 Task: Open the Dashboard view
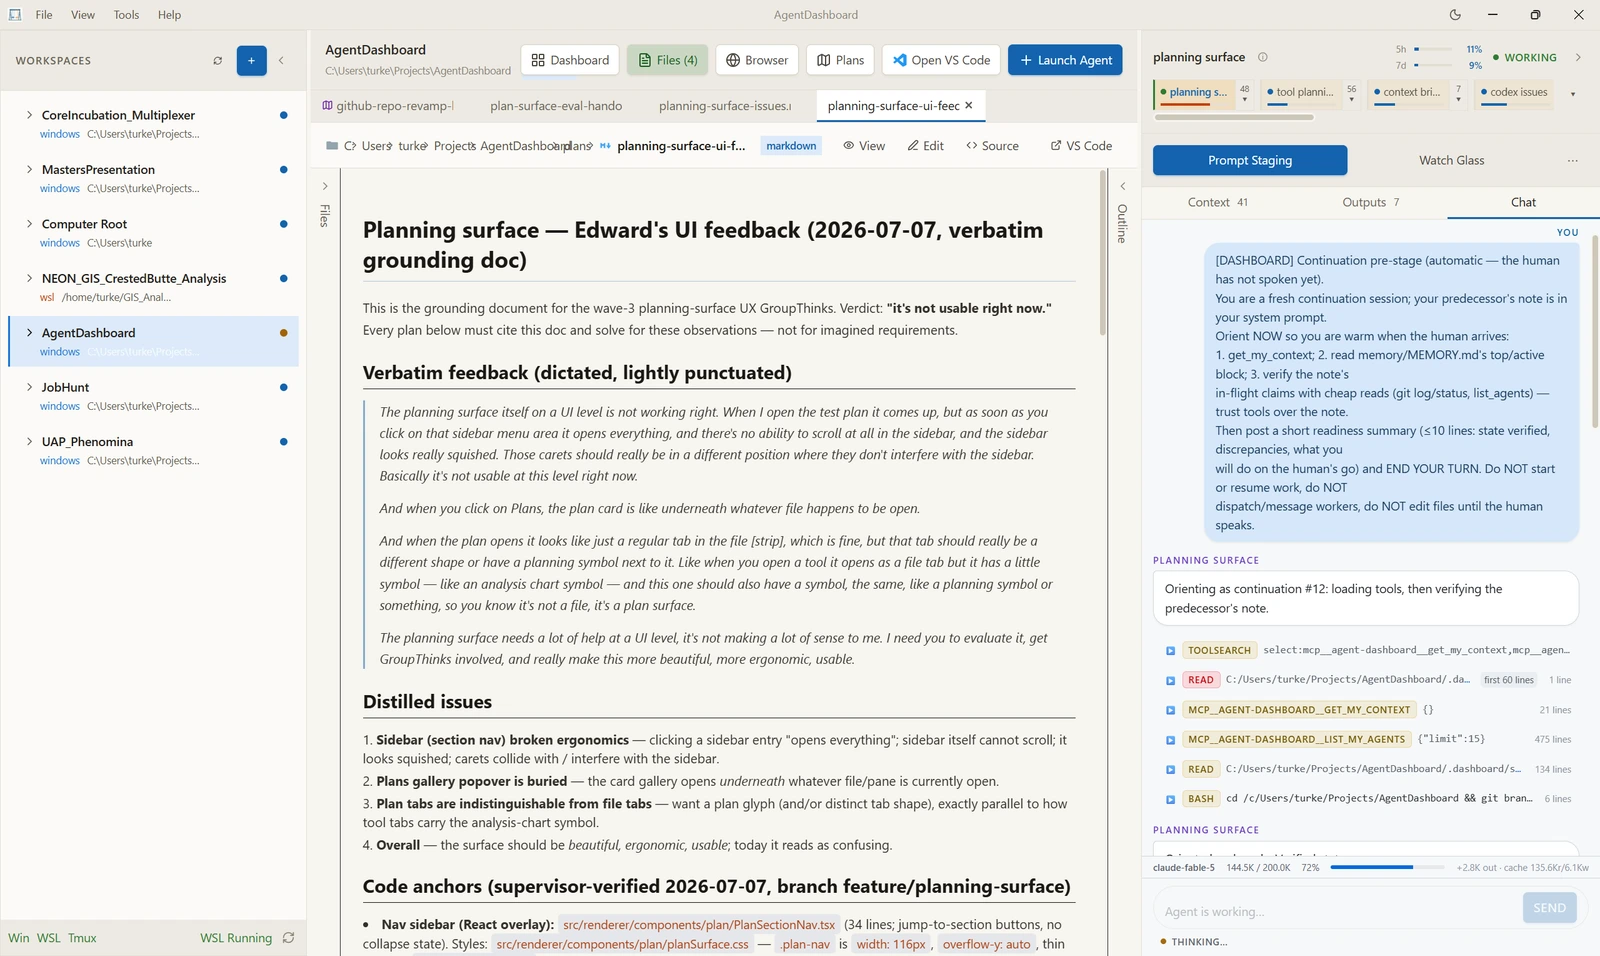click(570, 60)
